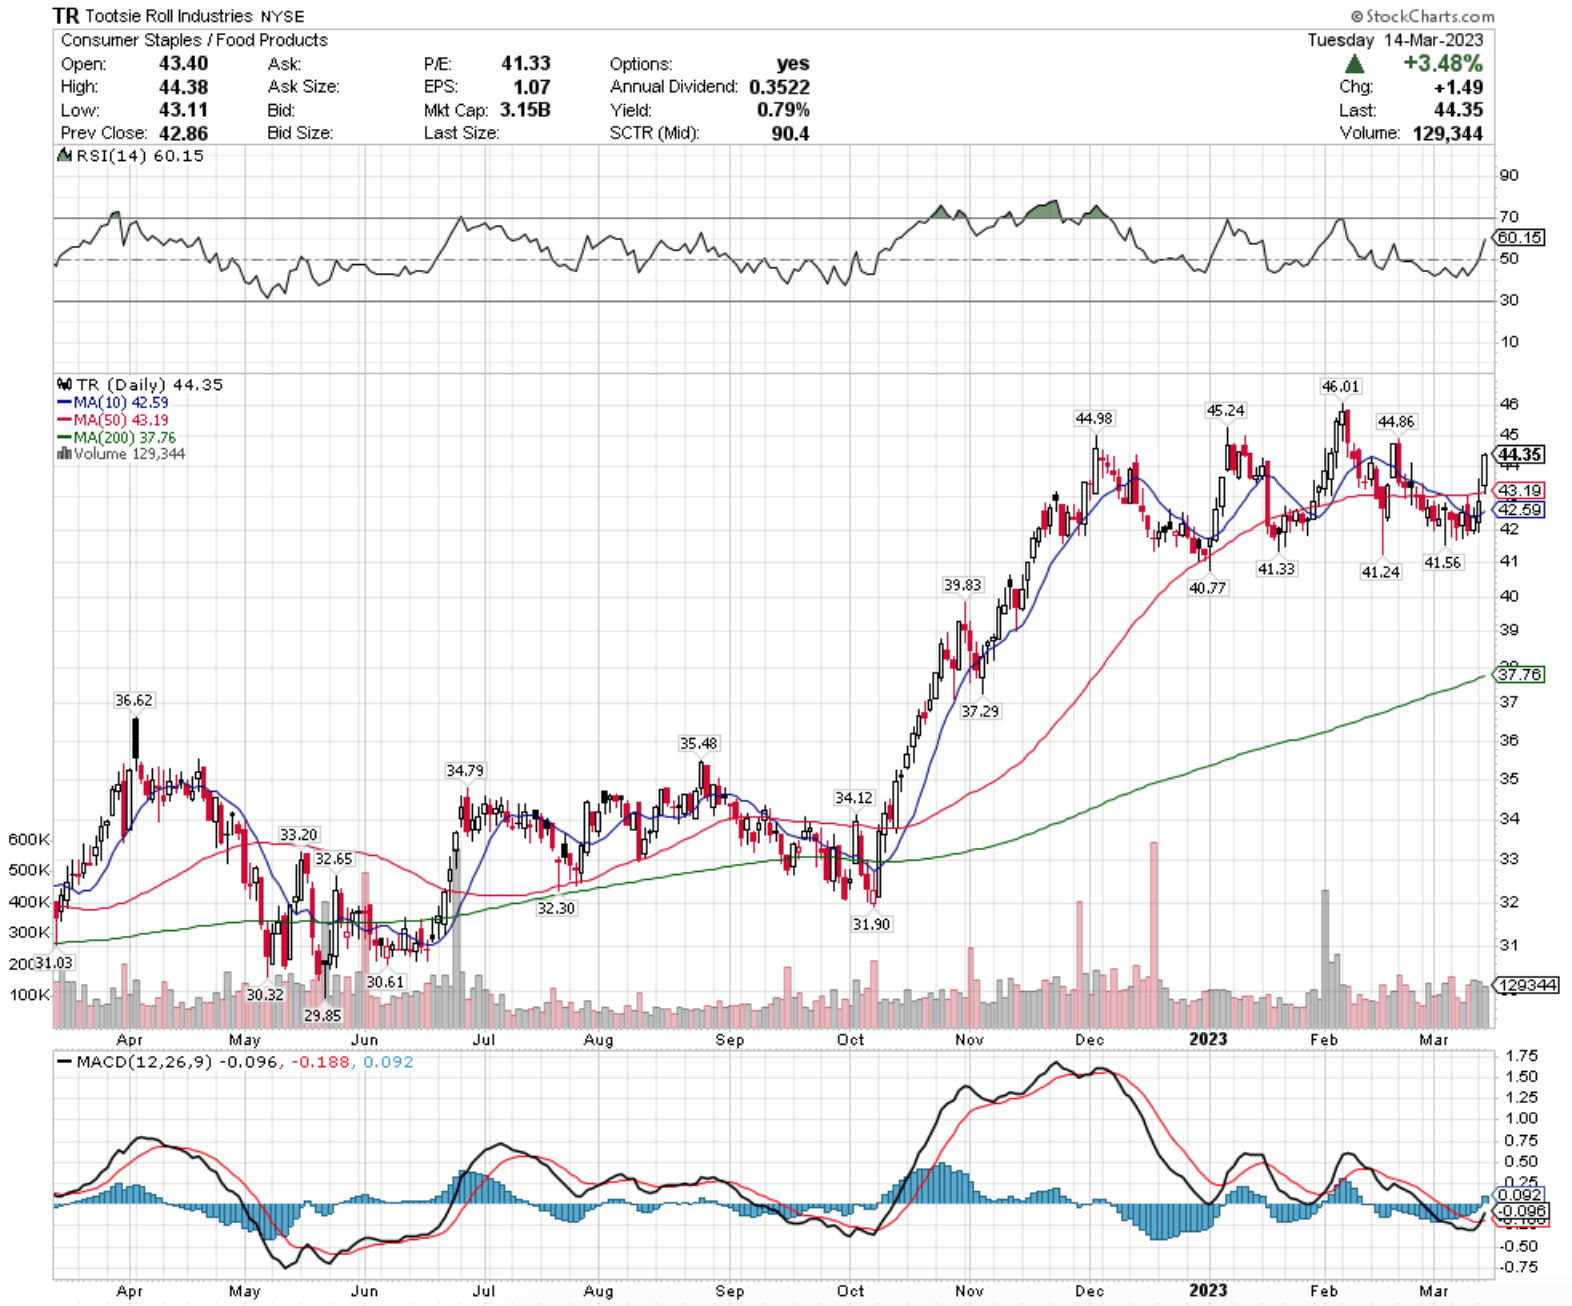Screen dimensions: 1572x1306
Task: Click the TR ticker symbol in the chart title
Action: [66, 15]
